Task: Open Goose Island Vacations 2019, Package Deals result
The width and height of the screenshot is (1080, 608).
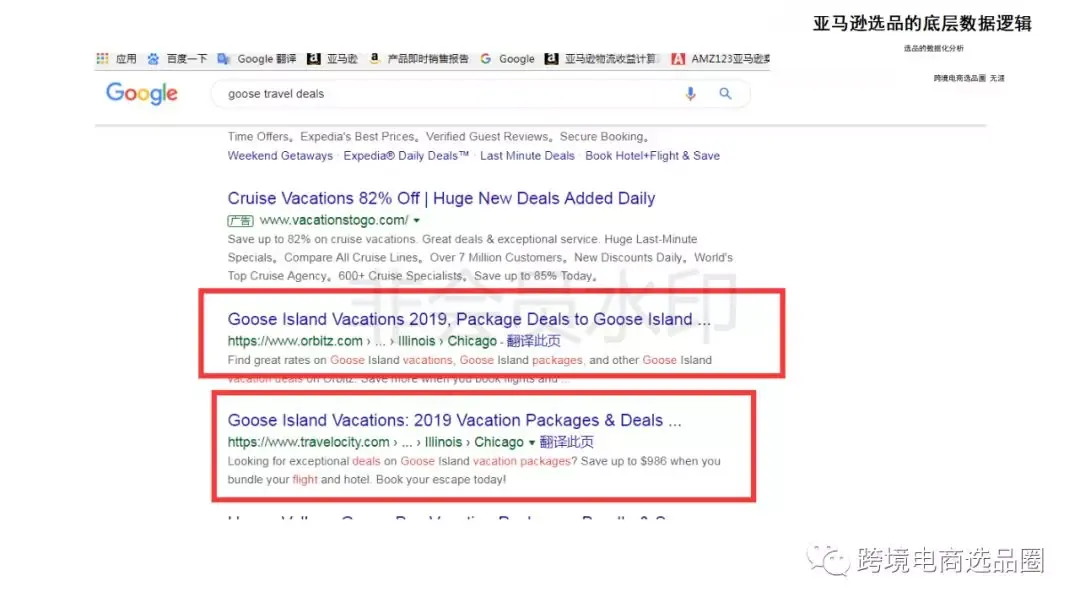Action: (x=469, y=319)
